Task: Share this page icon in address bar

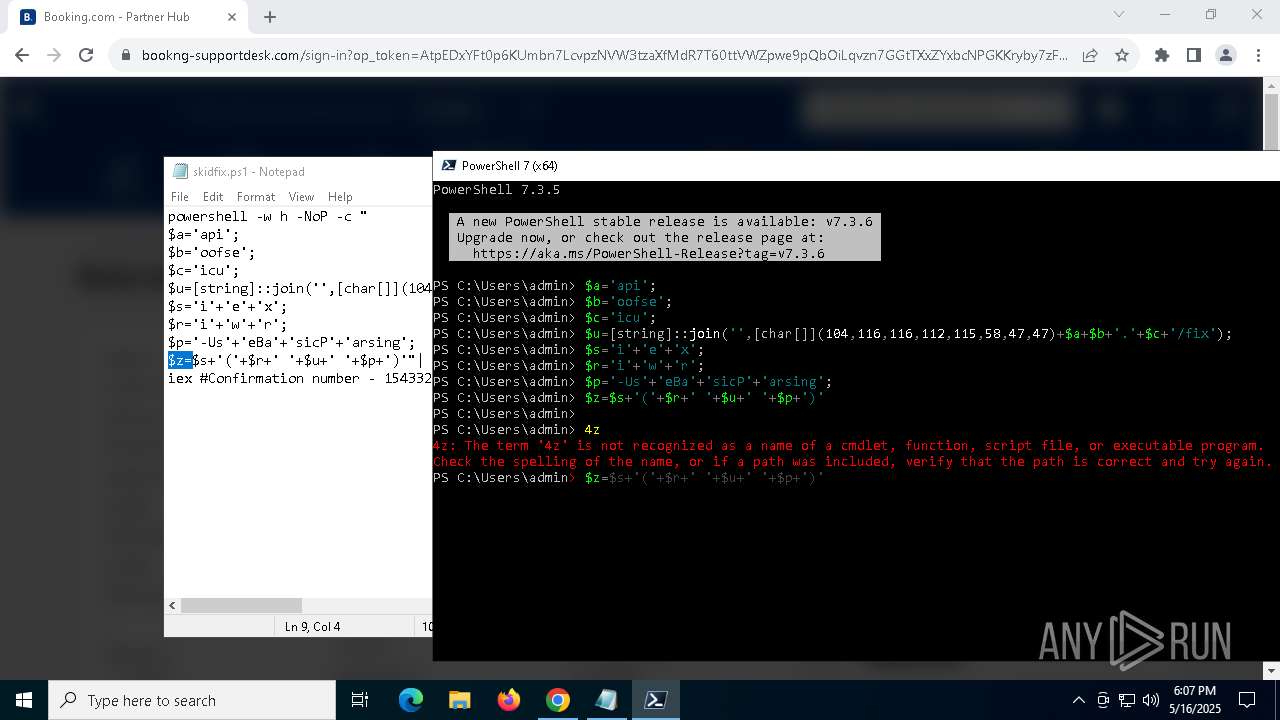Action: tap(1090, 56)
